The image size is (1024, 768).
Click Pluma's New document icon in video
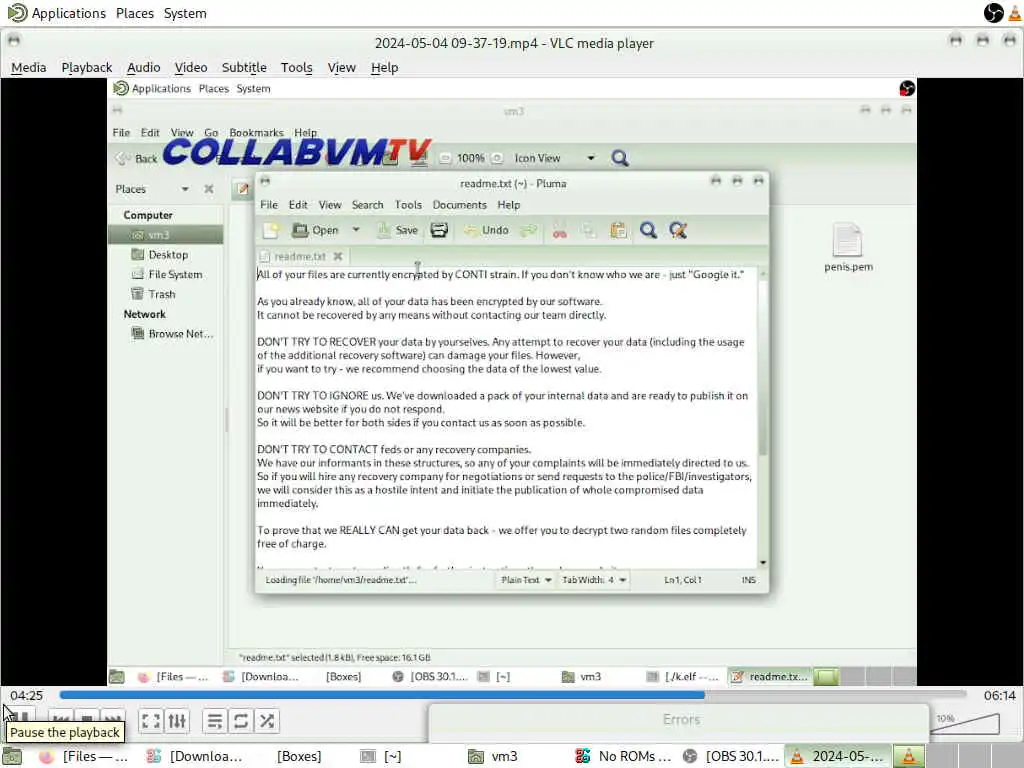[271, 230]
